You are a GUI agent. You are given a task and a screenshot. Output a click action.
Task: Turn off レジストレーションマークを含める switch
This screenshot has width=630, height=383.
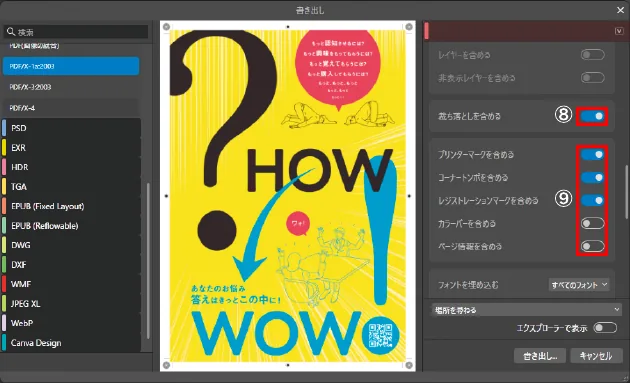point(592,201)
